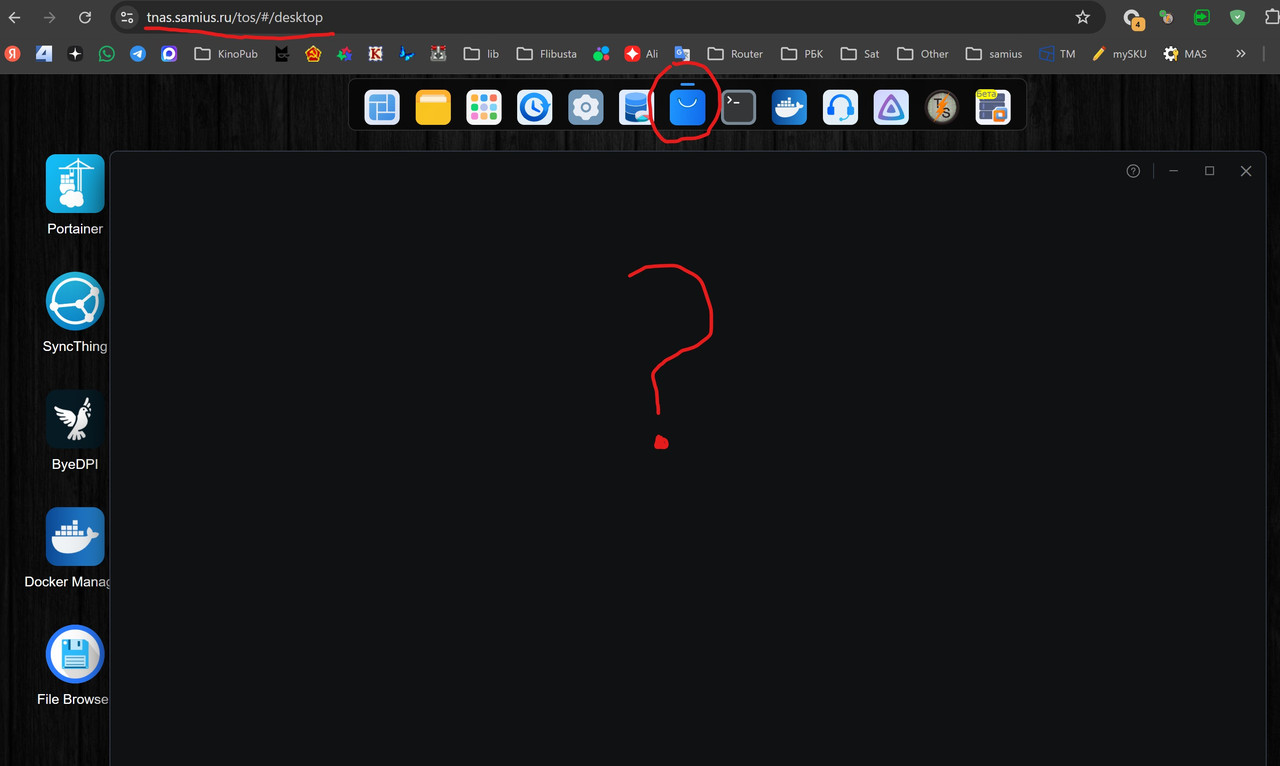This screenshot has height=766, width=1280.
Task: Open the MAS bookmark
Action: (x=1185, y=54)
